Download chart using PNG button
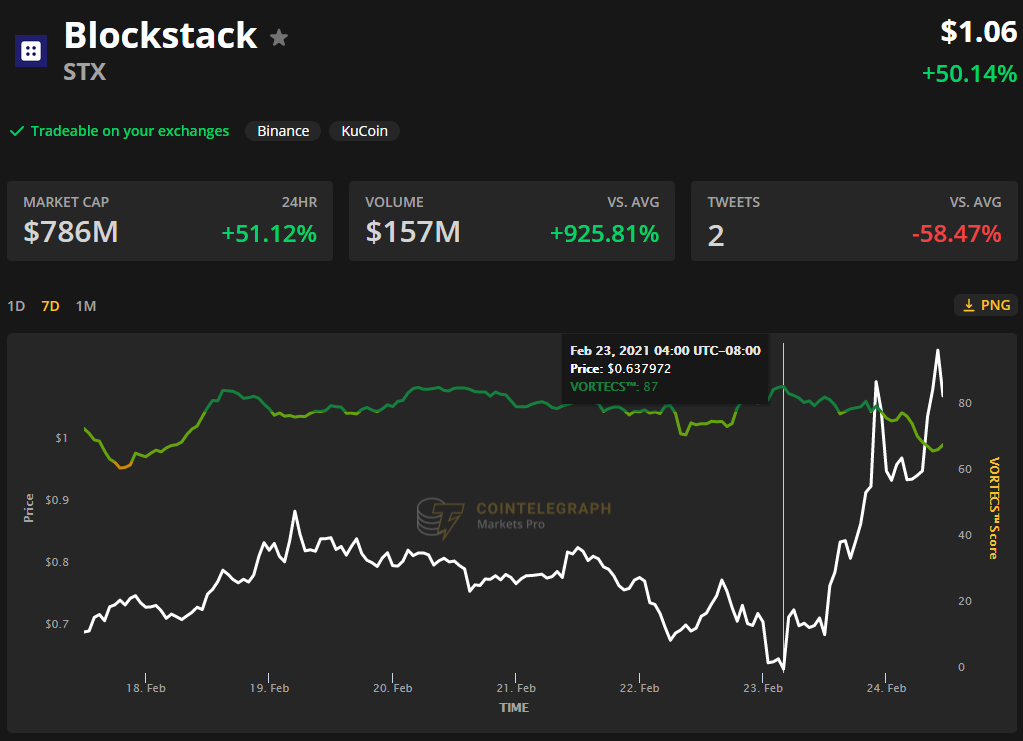 [x=986, y=305]
